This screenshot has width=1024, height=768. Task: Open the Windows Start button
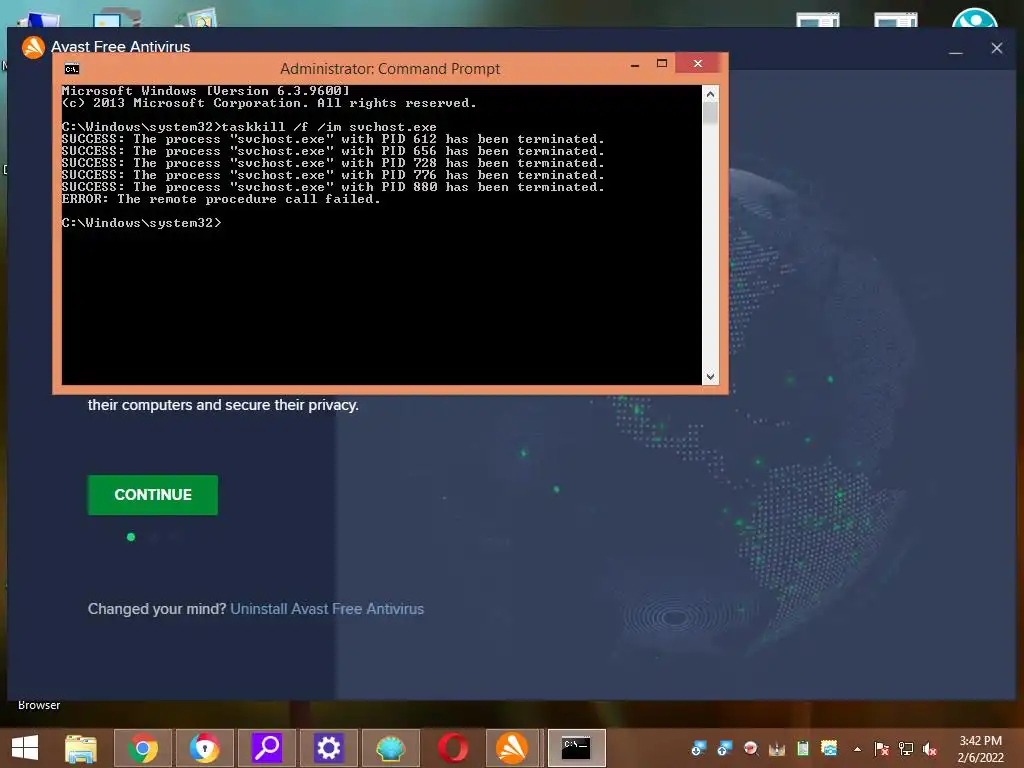pyautogui.click(x=25, y=748)
